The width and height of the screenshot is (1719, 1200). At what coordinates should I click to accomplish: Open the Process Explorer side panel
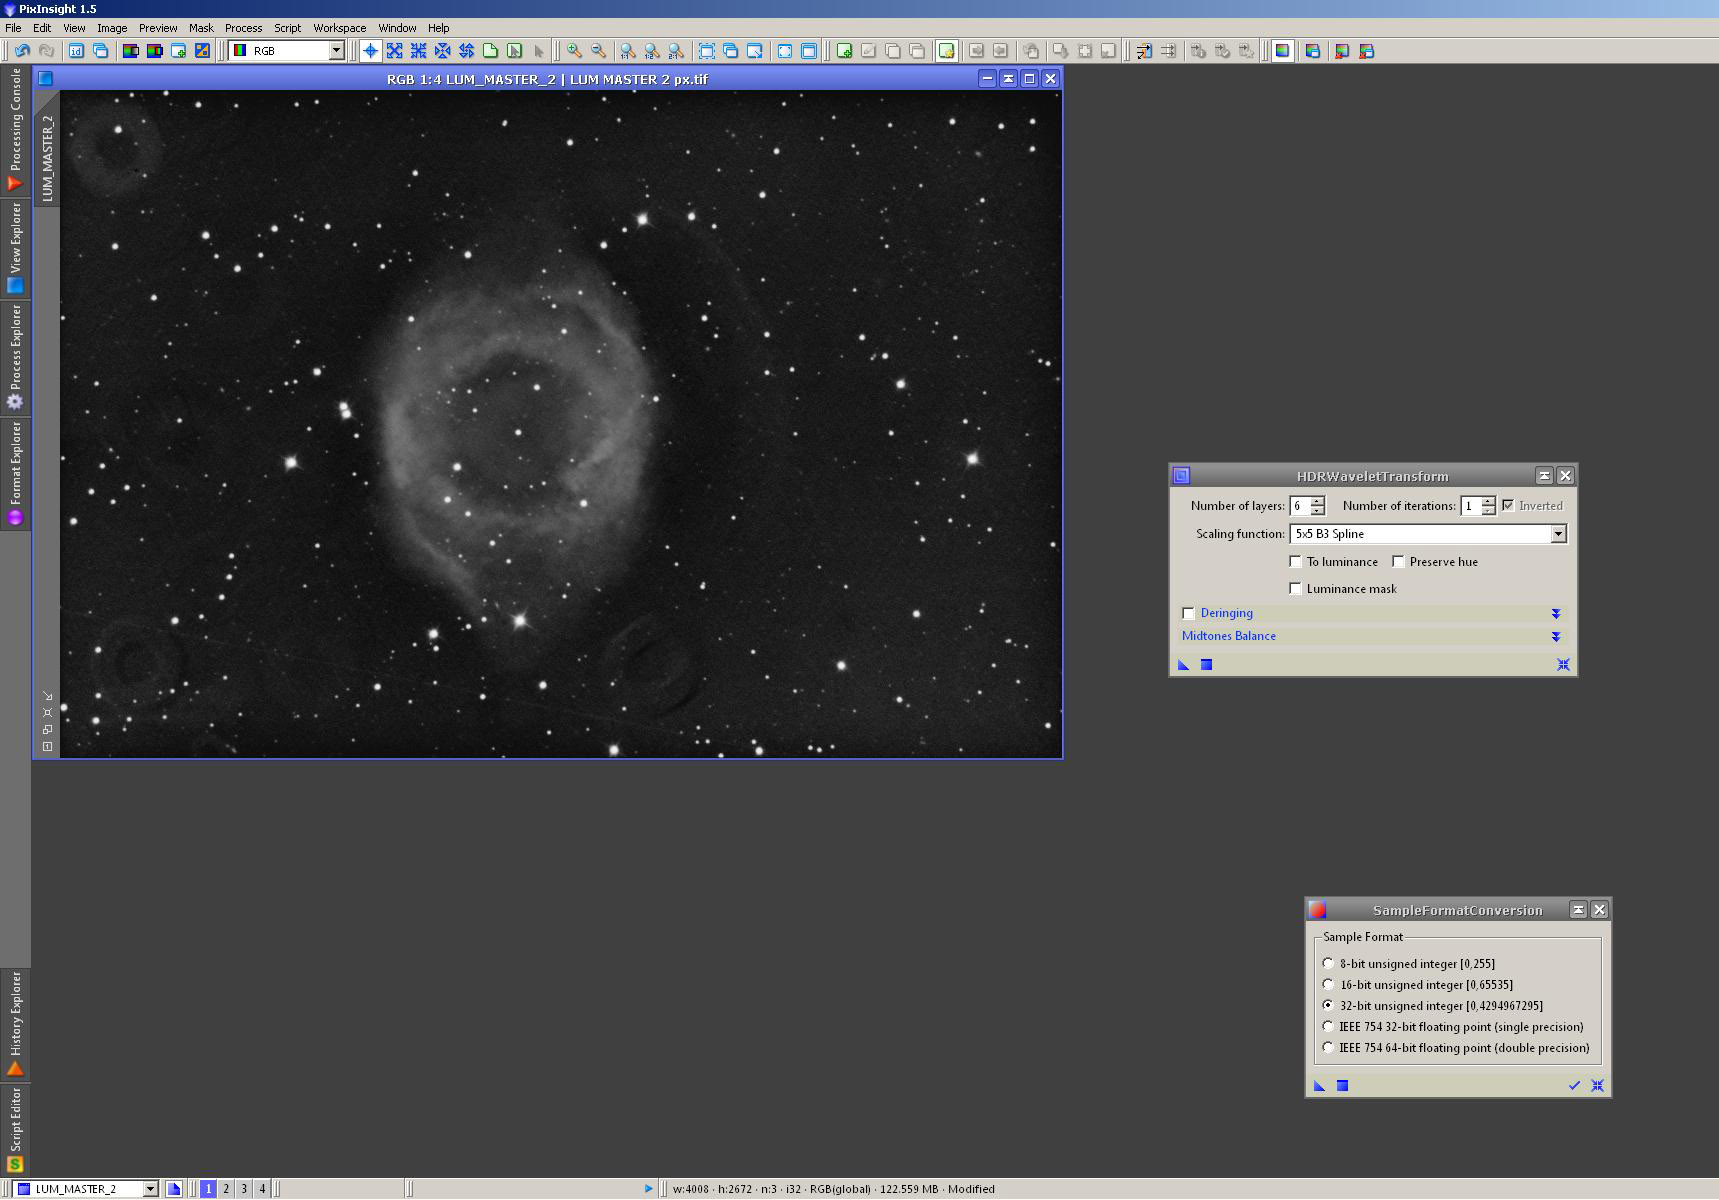click(x=15, y=358)
